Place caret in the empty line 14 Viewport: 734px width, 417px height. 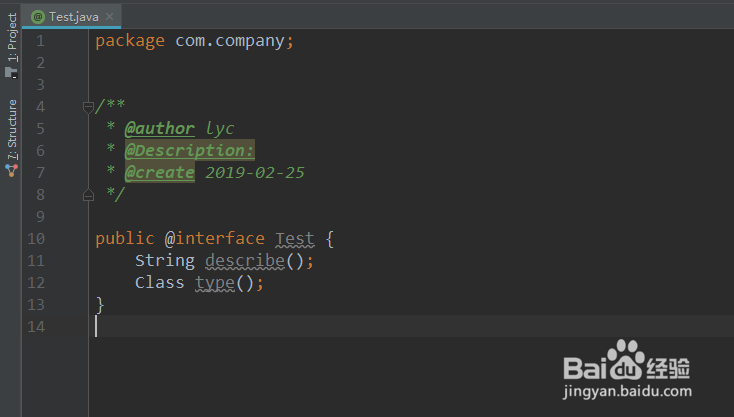412,326
